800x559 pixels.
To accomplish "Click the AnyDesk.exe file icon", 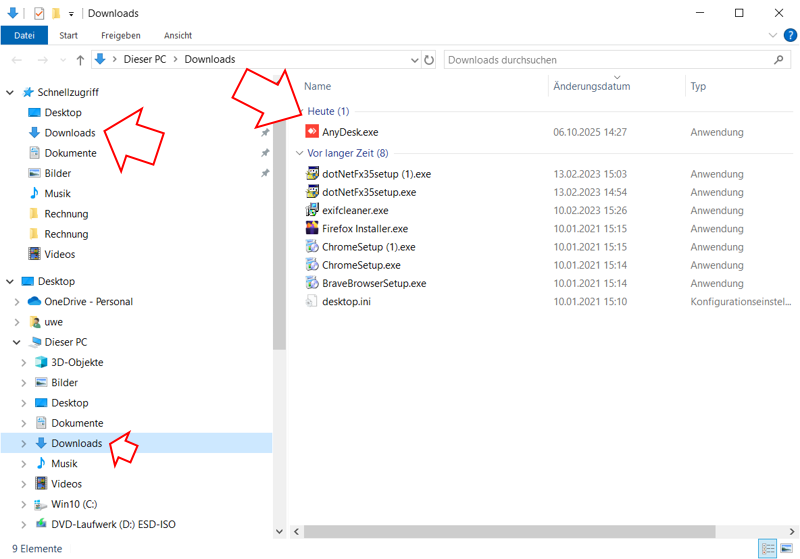I will click(312, 132).
